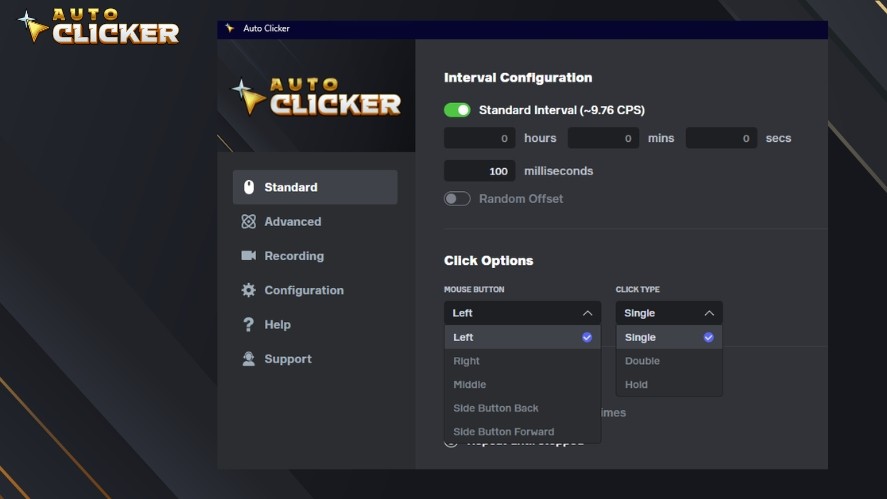The height and width of the screenshot is (499, 887).
Task: Click the blue checkmark next to Left option
Action: coord(587,337)
